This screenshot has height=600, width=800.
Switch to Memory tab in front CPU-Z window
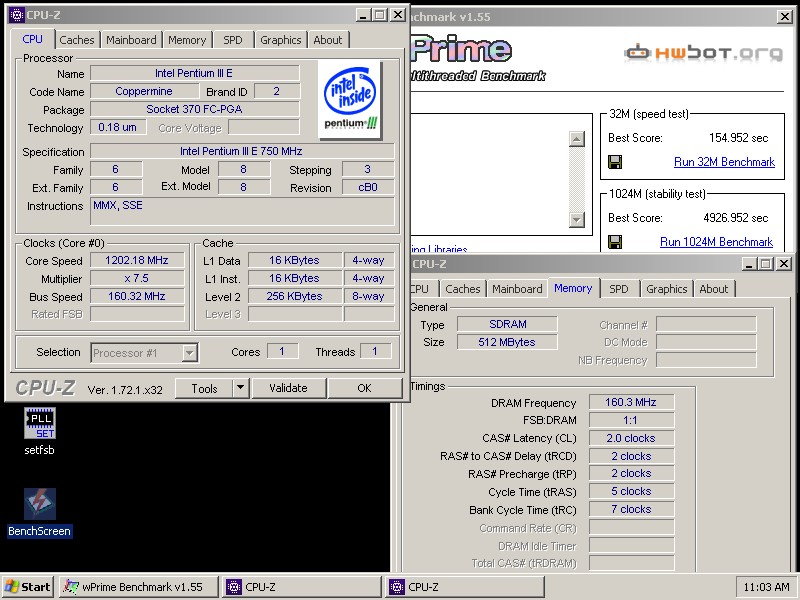point(187,40)
